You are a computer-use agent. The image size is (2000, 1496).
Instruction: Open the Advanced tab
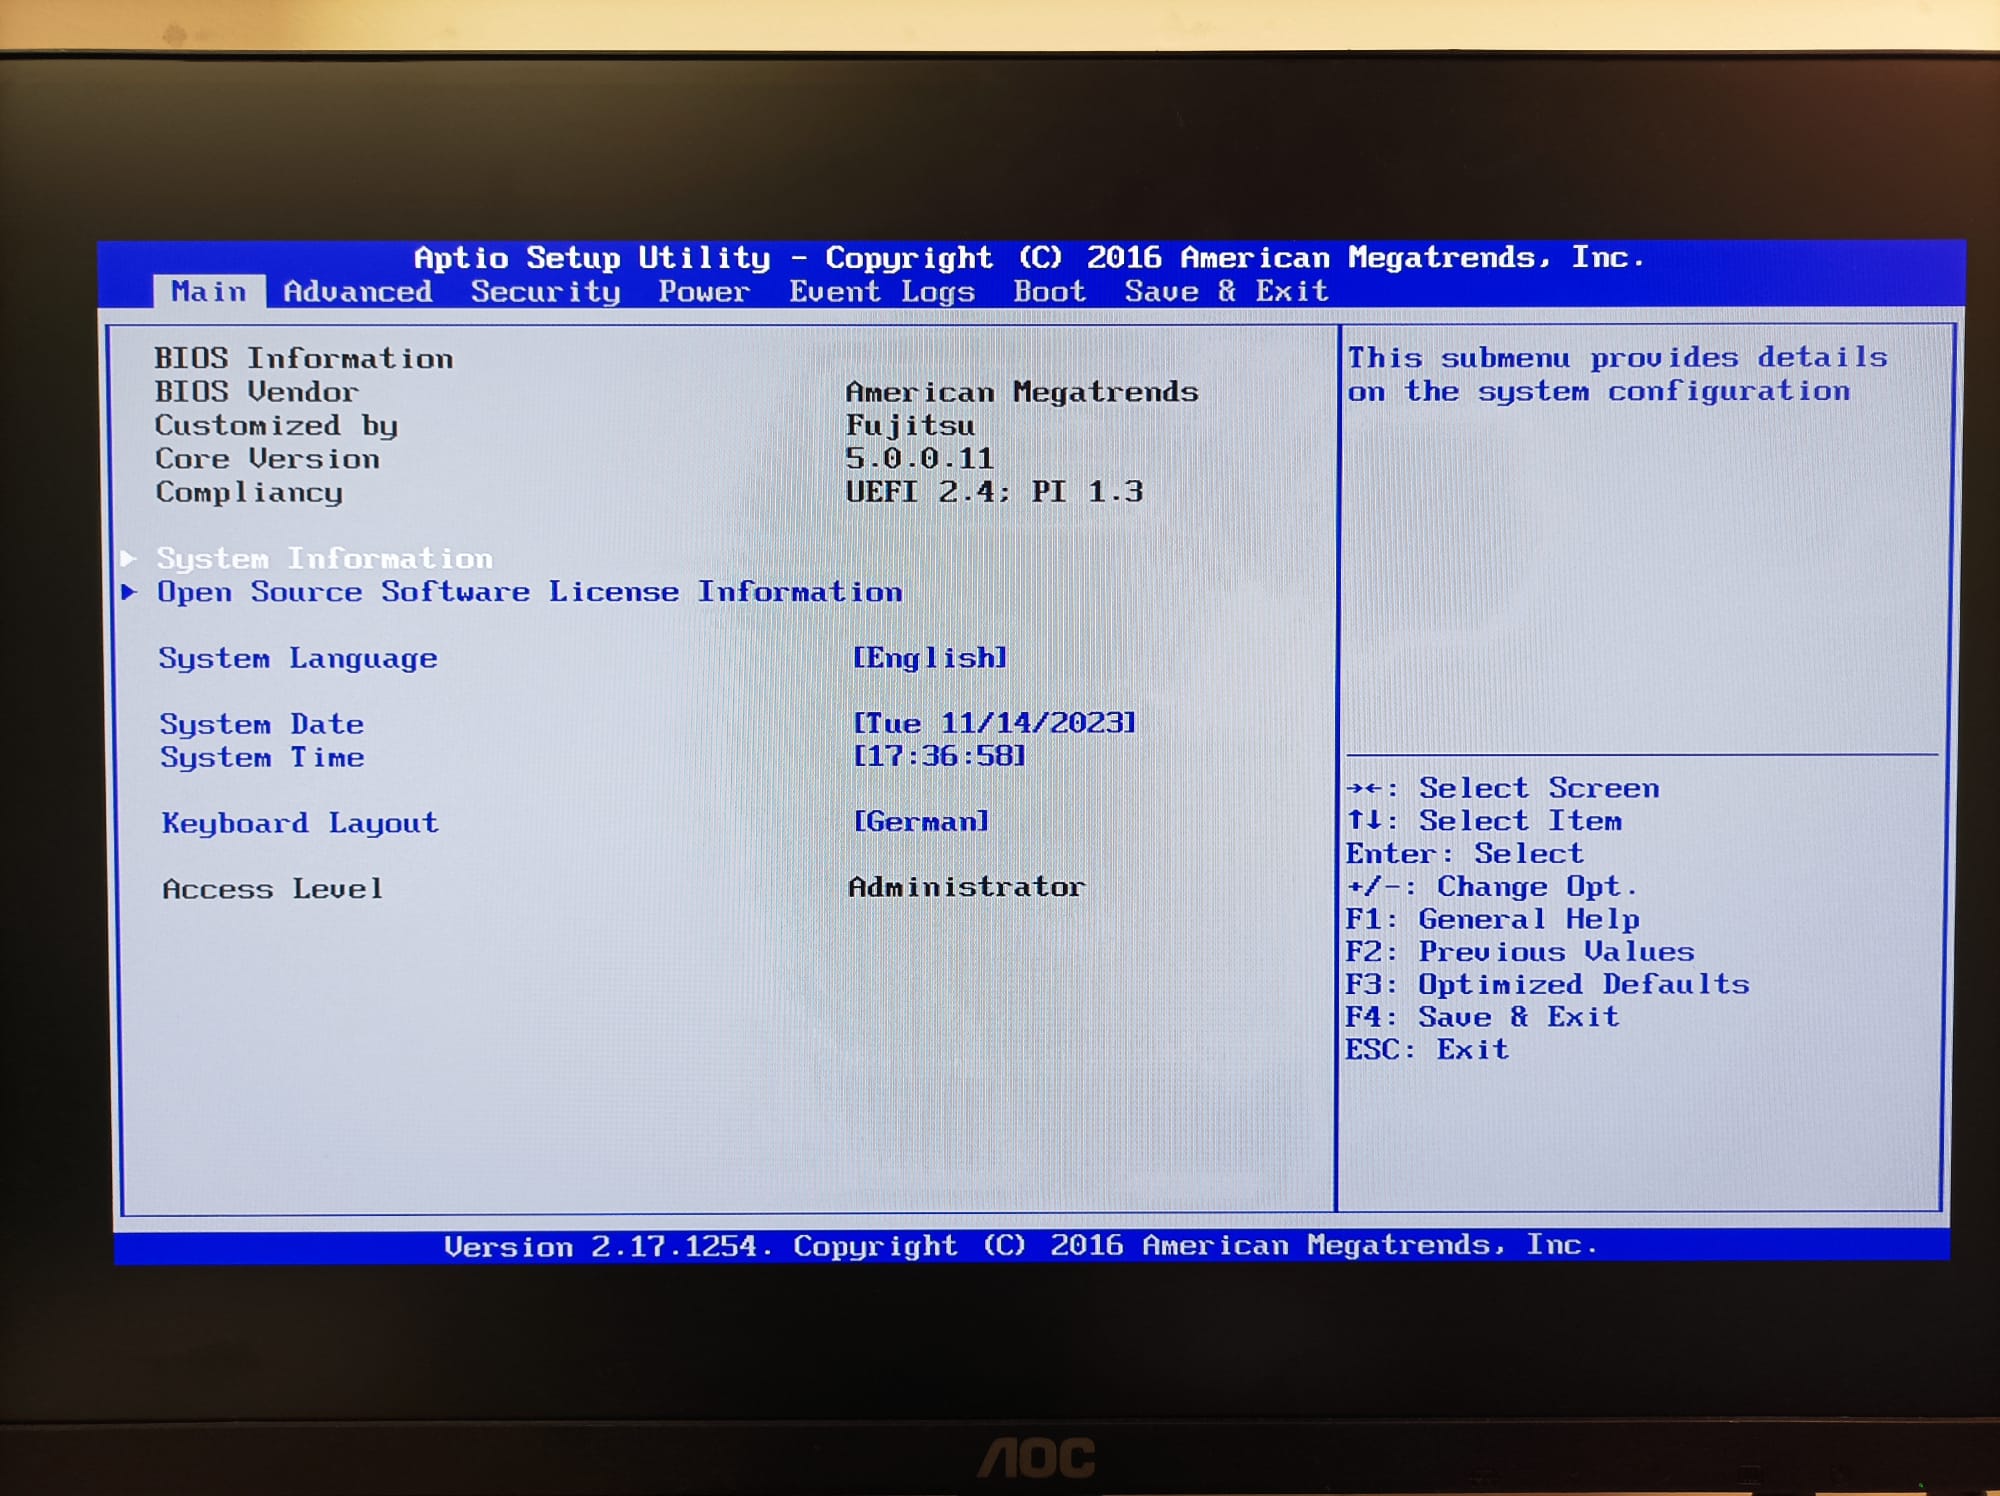click(x=358, y=291)
